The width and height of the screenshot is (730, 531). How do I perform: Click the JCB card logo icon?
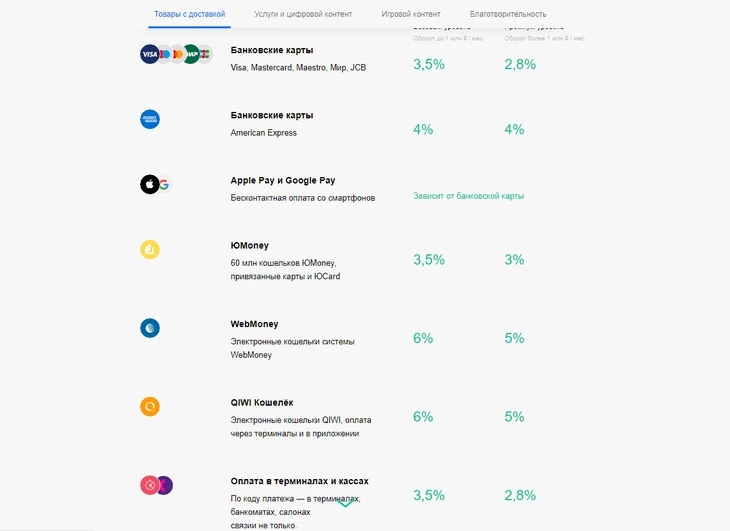(205, 54)
